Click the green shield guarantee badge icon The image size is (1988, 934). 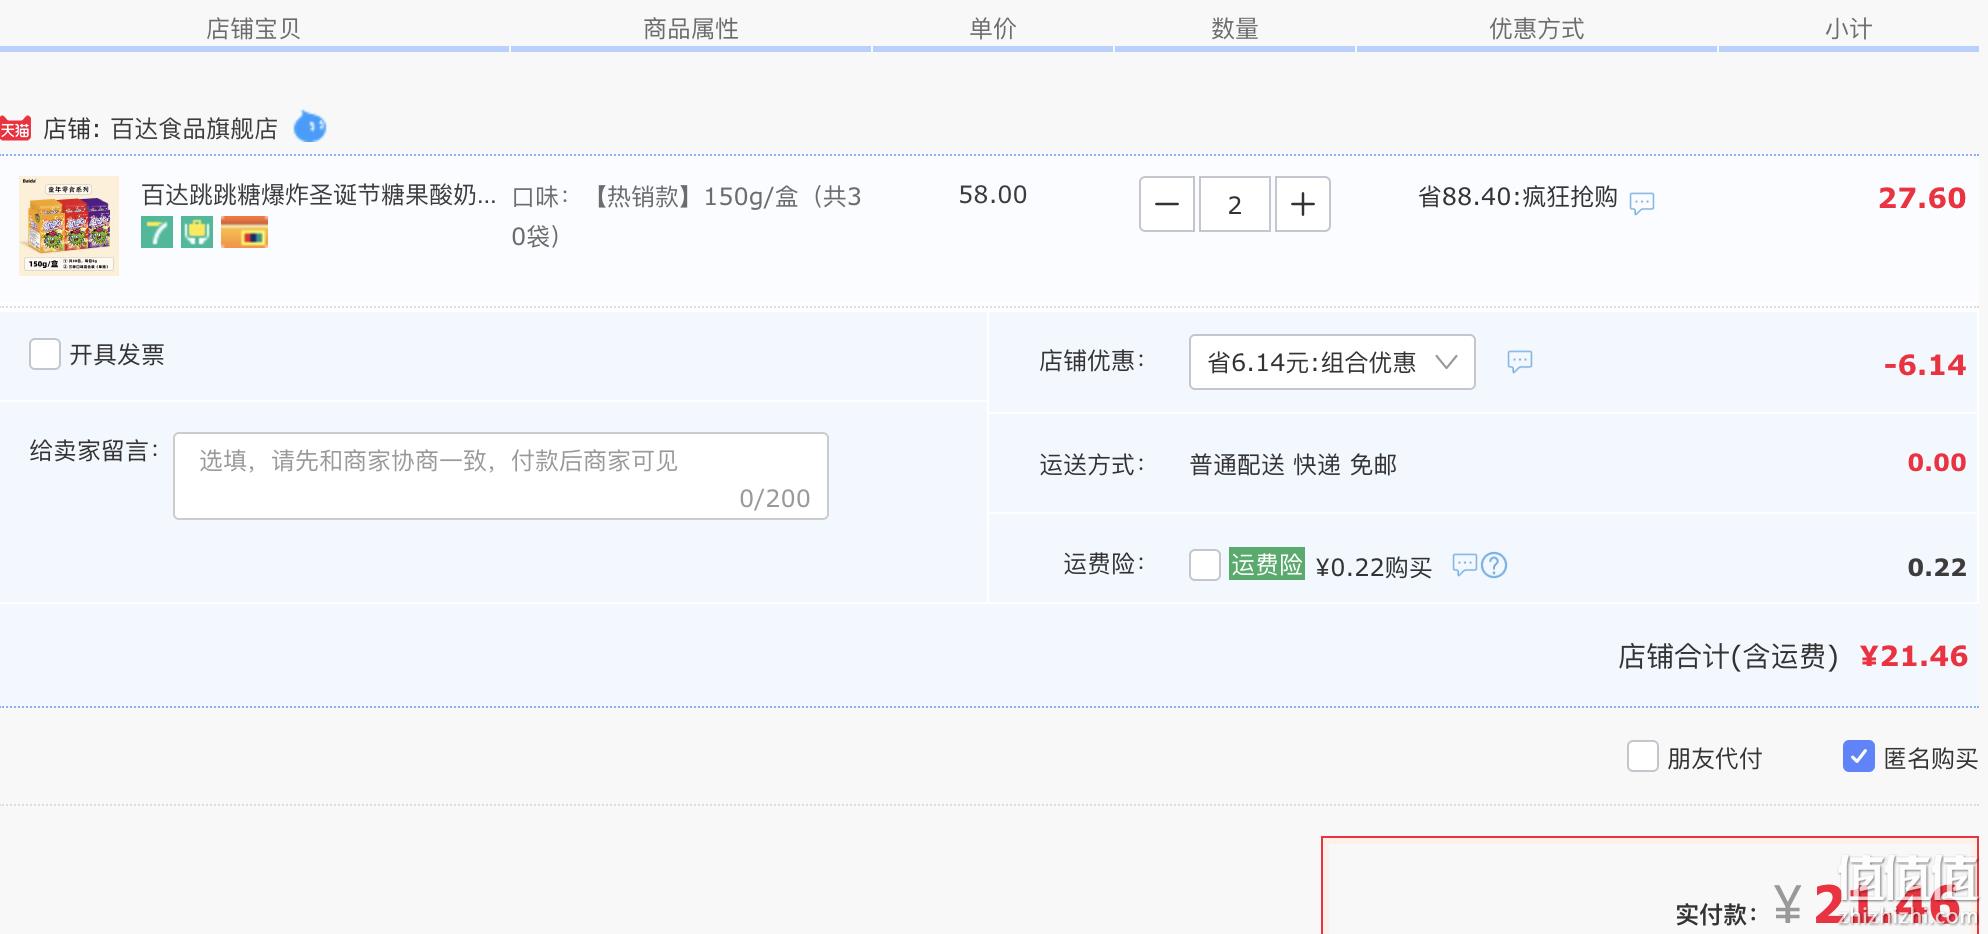(197, 233)
